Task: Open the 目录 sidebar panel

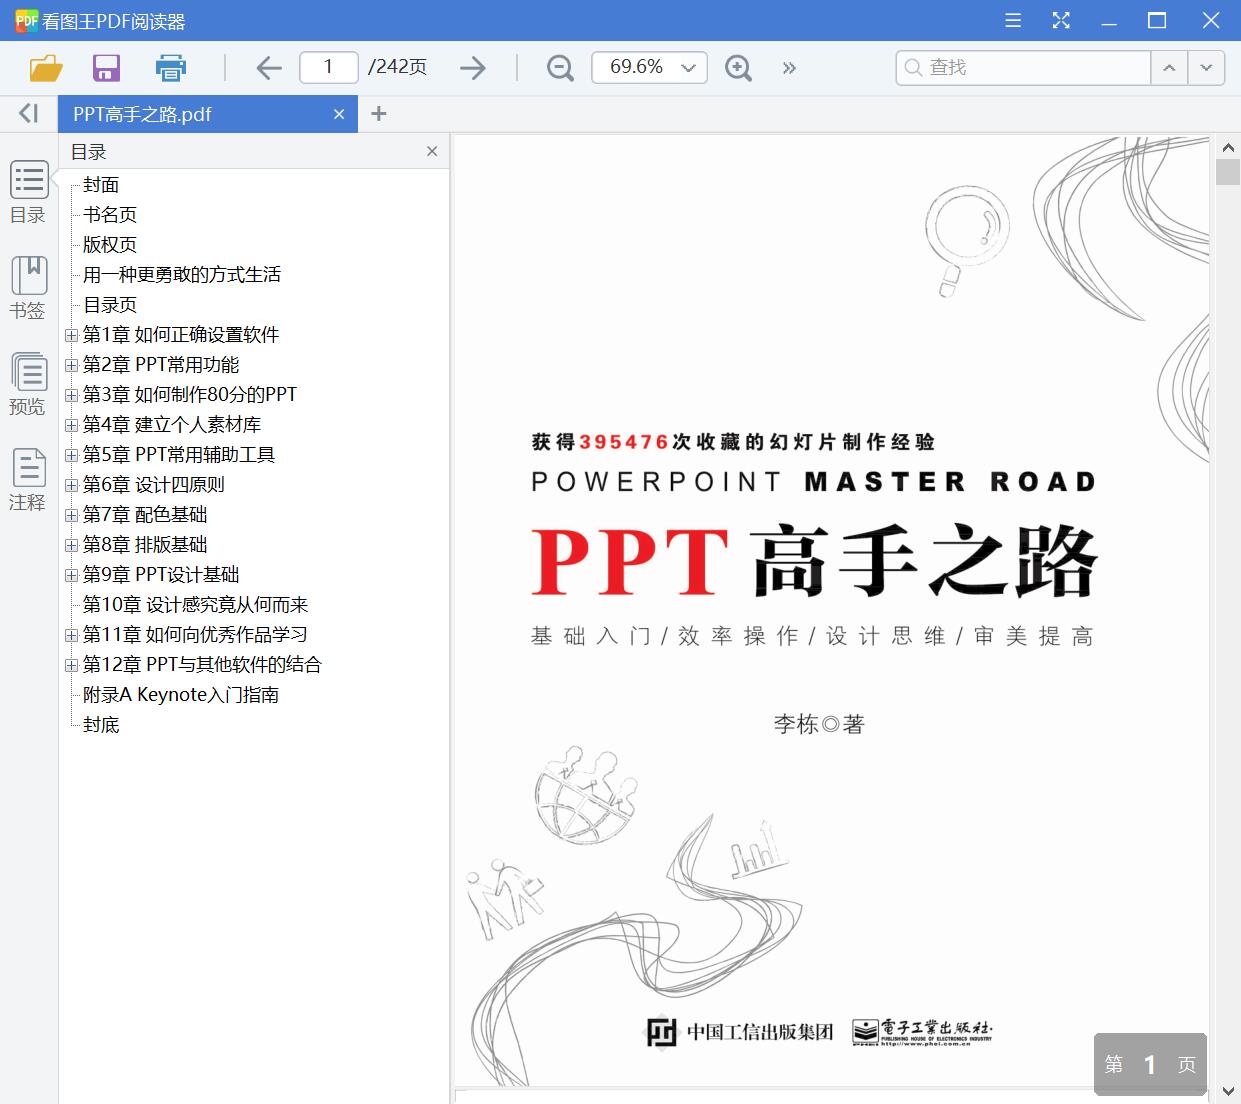Action: 29,192
